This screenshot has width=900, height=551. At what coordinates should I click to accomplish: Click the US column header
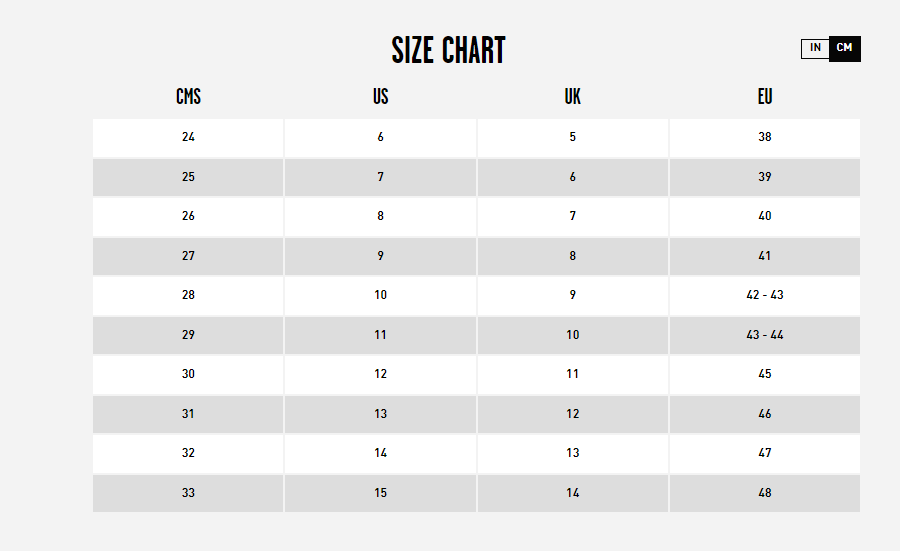381,96
